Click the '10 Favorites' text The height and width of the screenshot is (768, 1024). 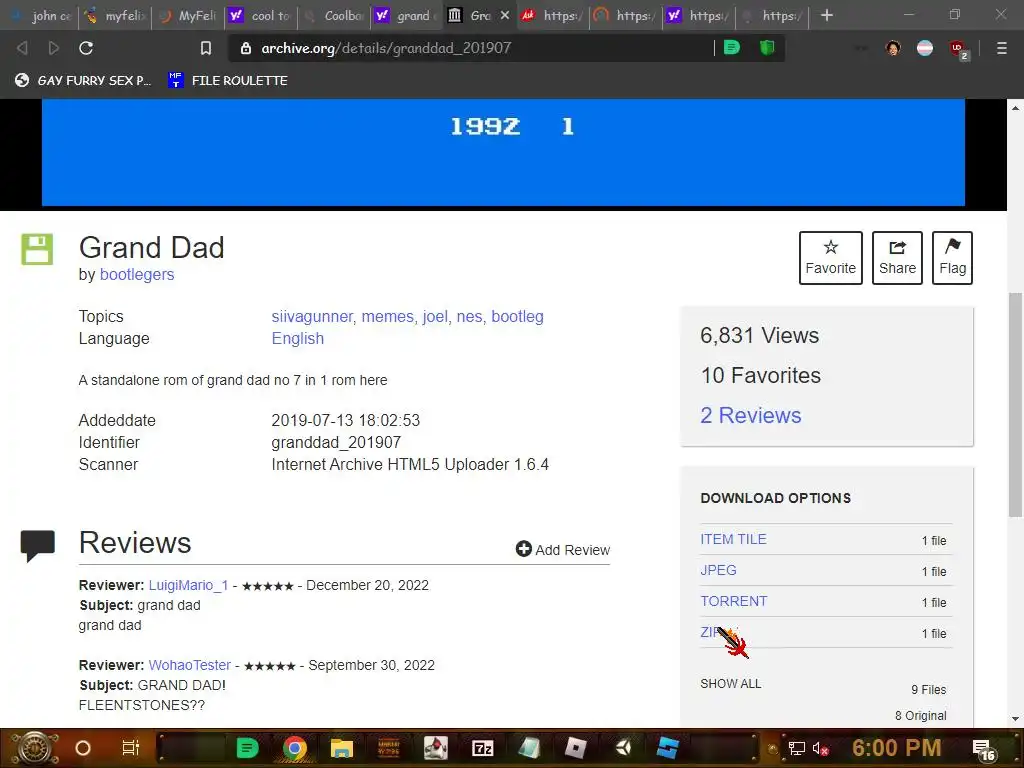[x=760, y=376]
